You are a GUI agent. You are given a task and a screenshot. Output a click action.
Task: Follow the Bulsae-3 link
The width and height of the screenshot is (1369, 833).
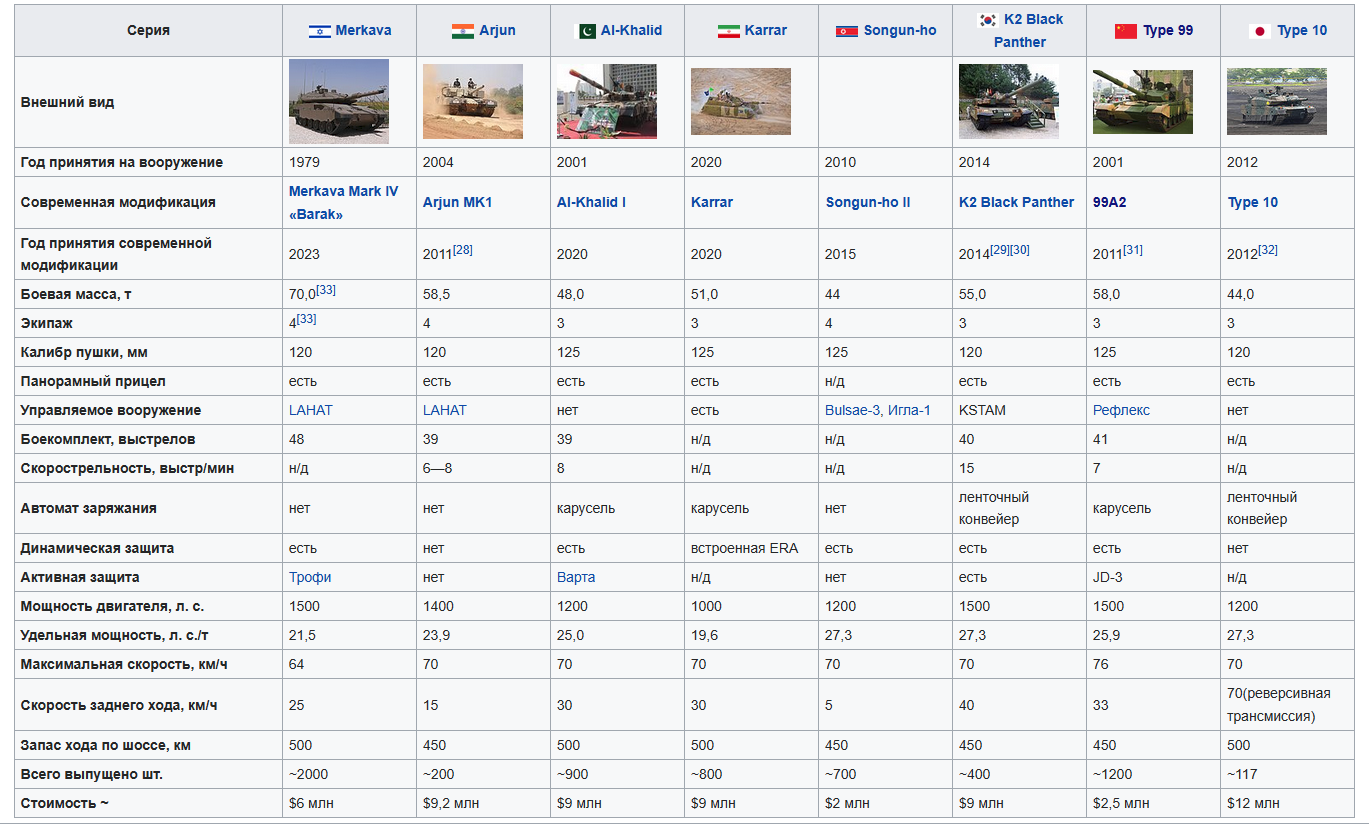click(x=853, y=410)
